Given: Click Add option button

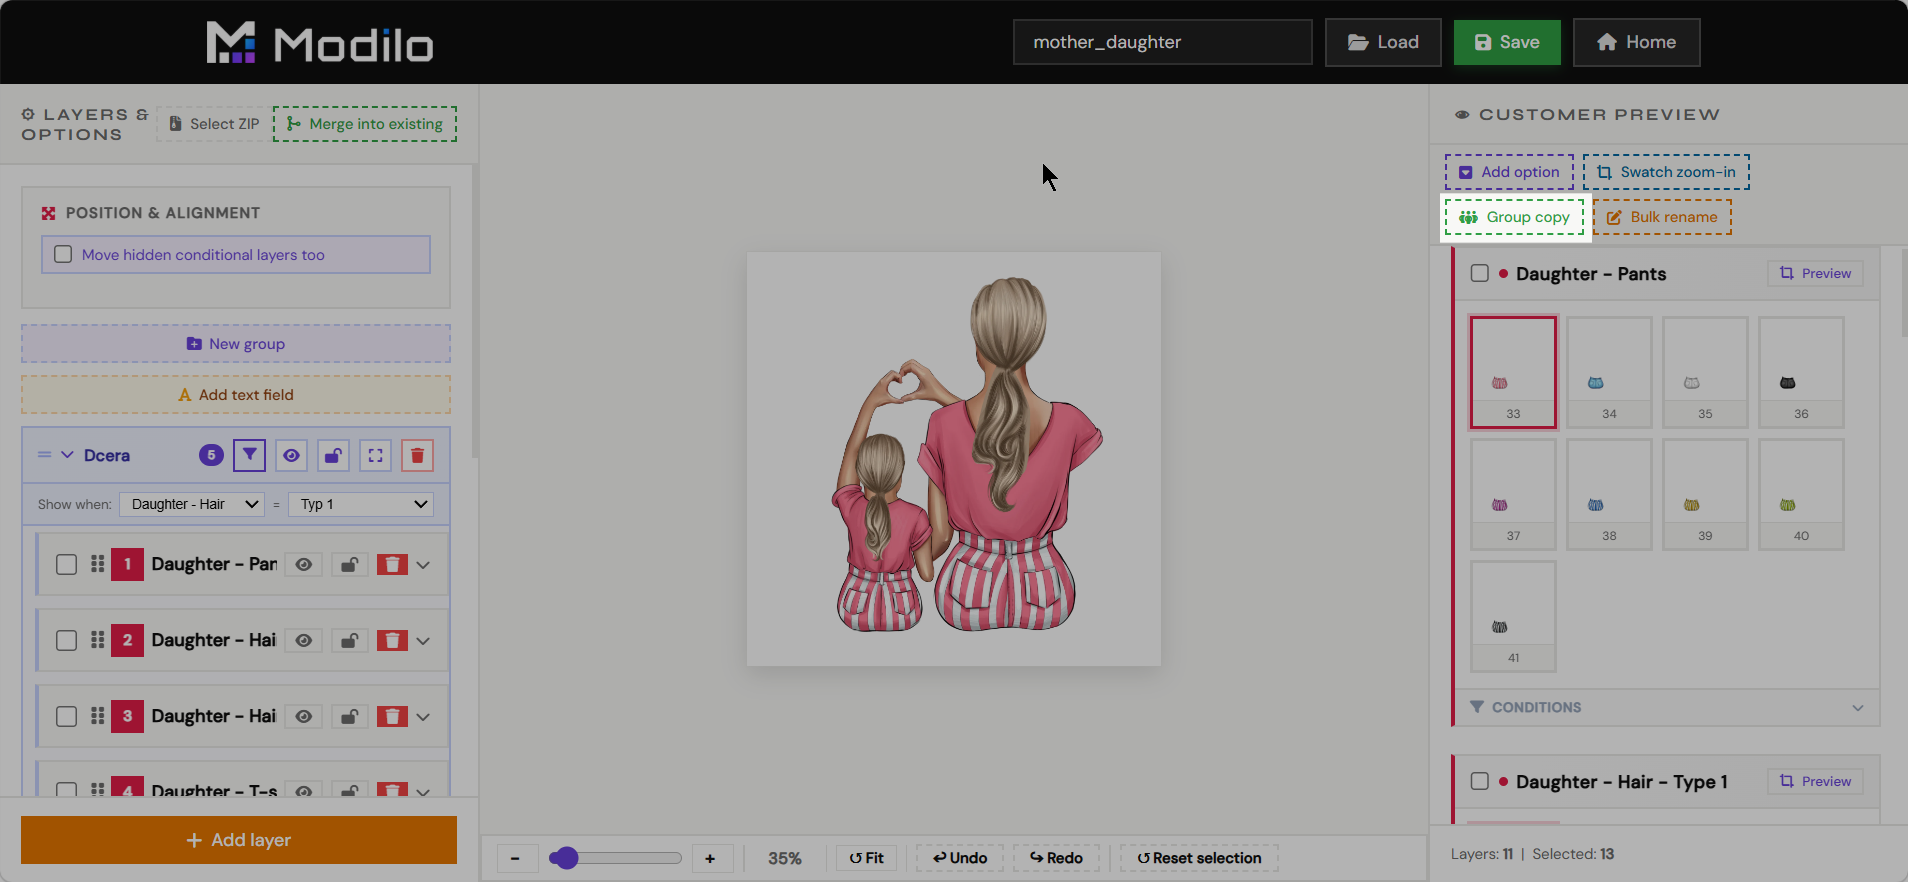Looking at the screenshot, I should pos(1509,172).
